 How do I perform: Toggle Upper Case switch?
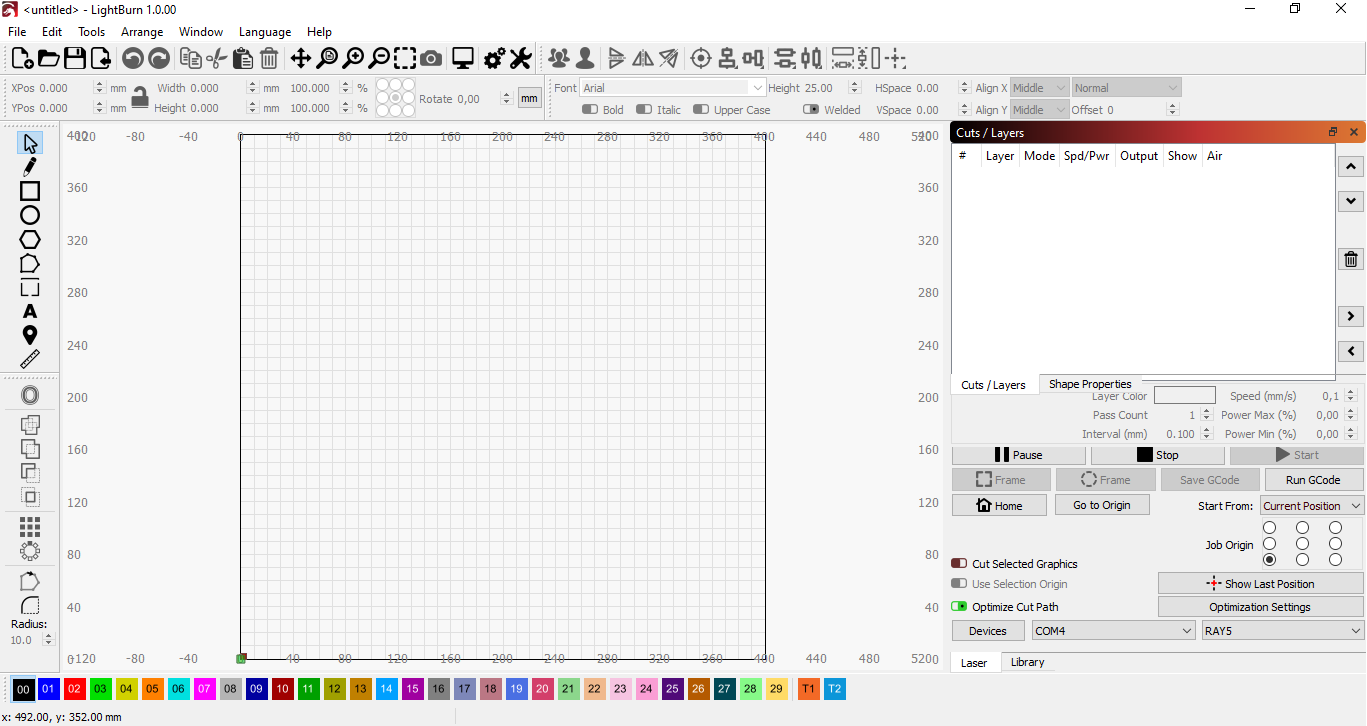point(701,110)
